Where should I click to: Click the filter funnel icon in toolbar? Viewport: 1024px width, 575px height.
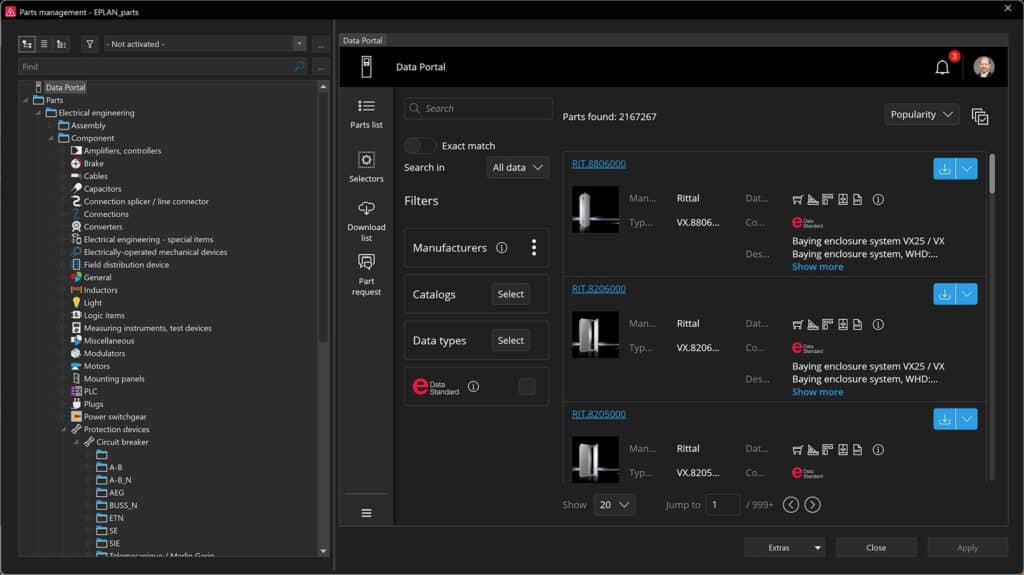pos(89,44)
